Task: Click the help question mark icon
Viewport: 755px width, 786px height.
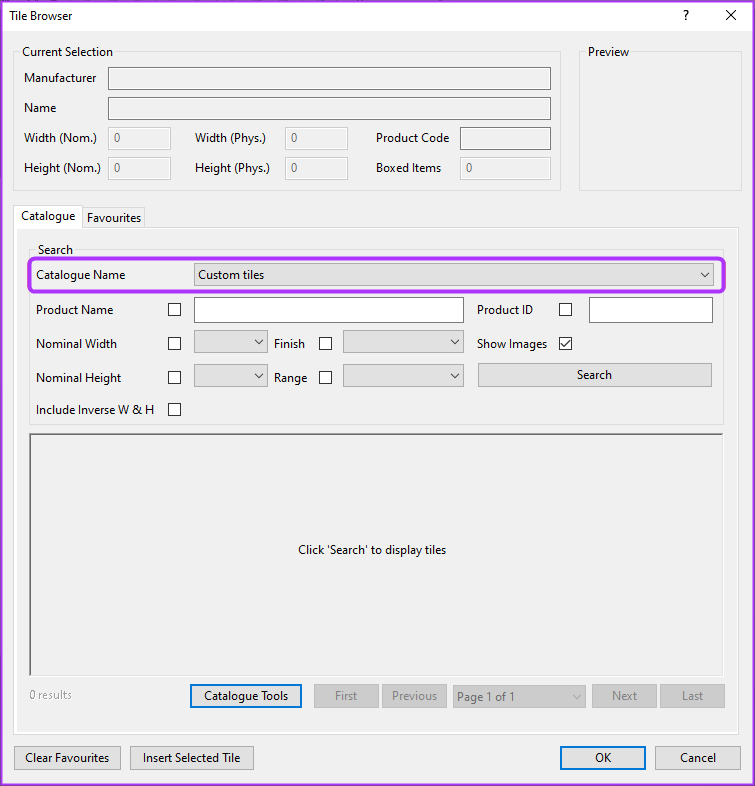Action: (x=686, y=15)
